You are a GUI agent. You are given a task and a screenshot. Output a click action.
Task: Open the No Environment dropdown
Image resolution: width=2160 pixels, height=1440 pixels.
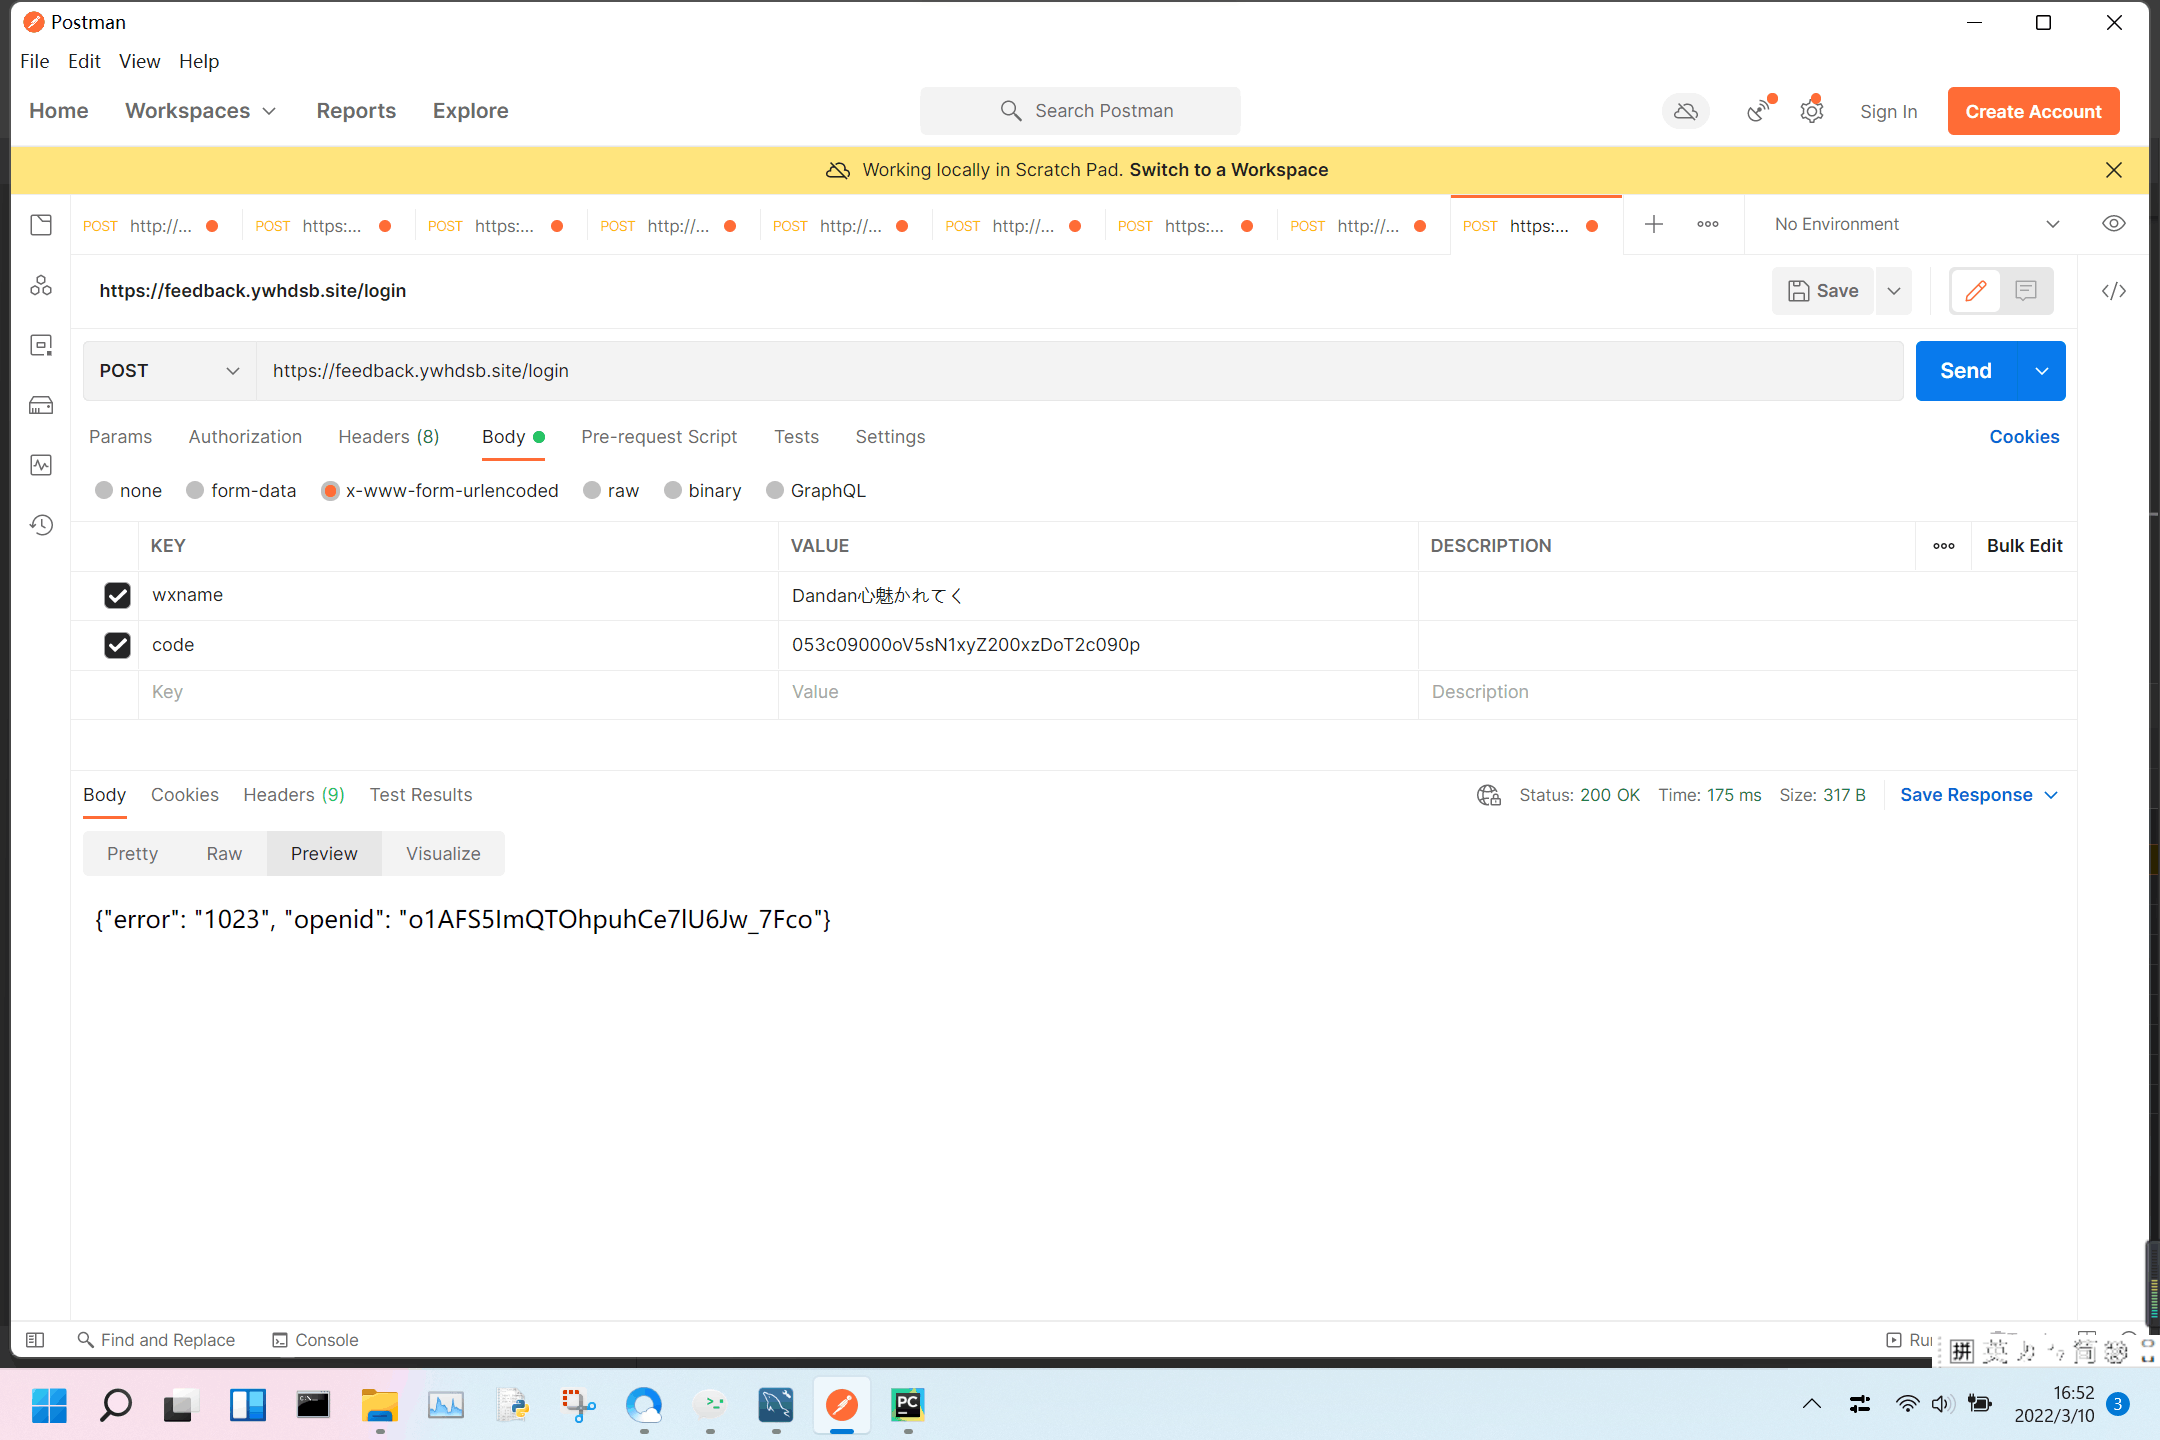click(x=1916, y=224)
